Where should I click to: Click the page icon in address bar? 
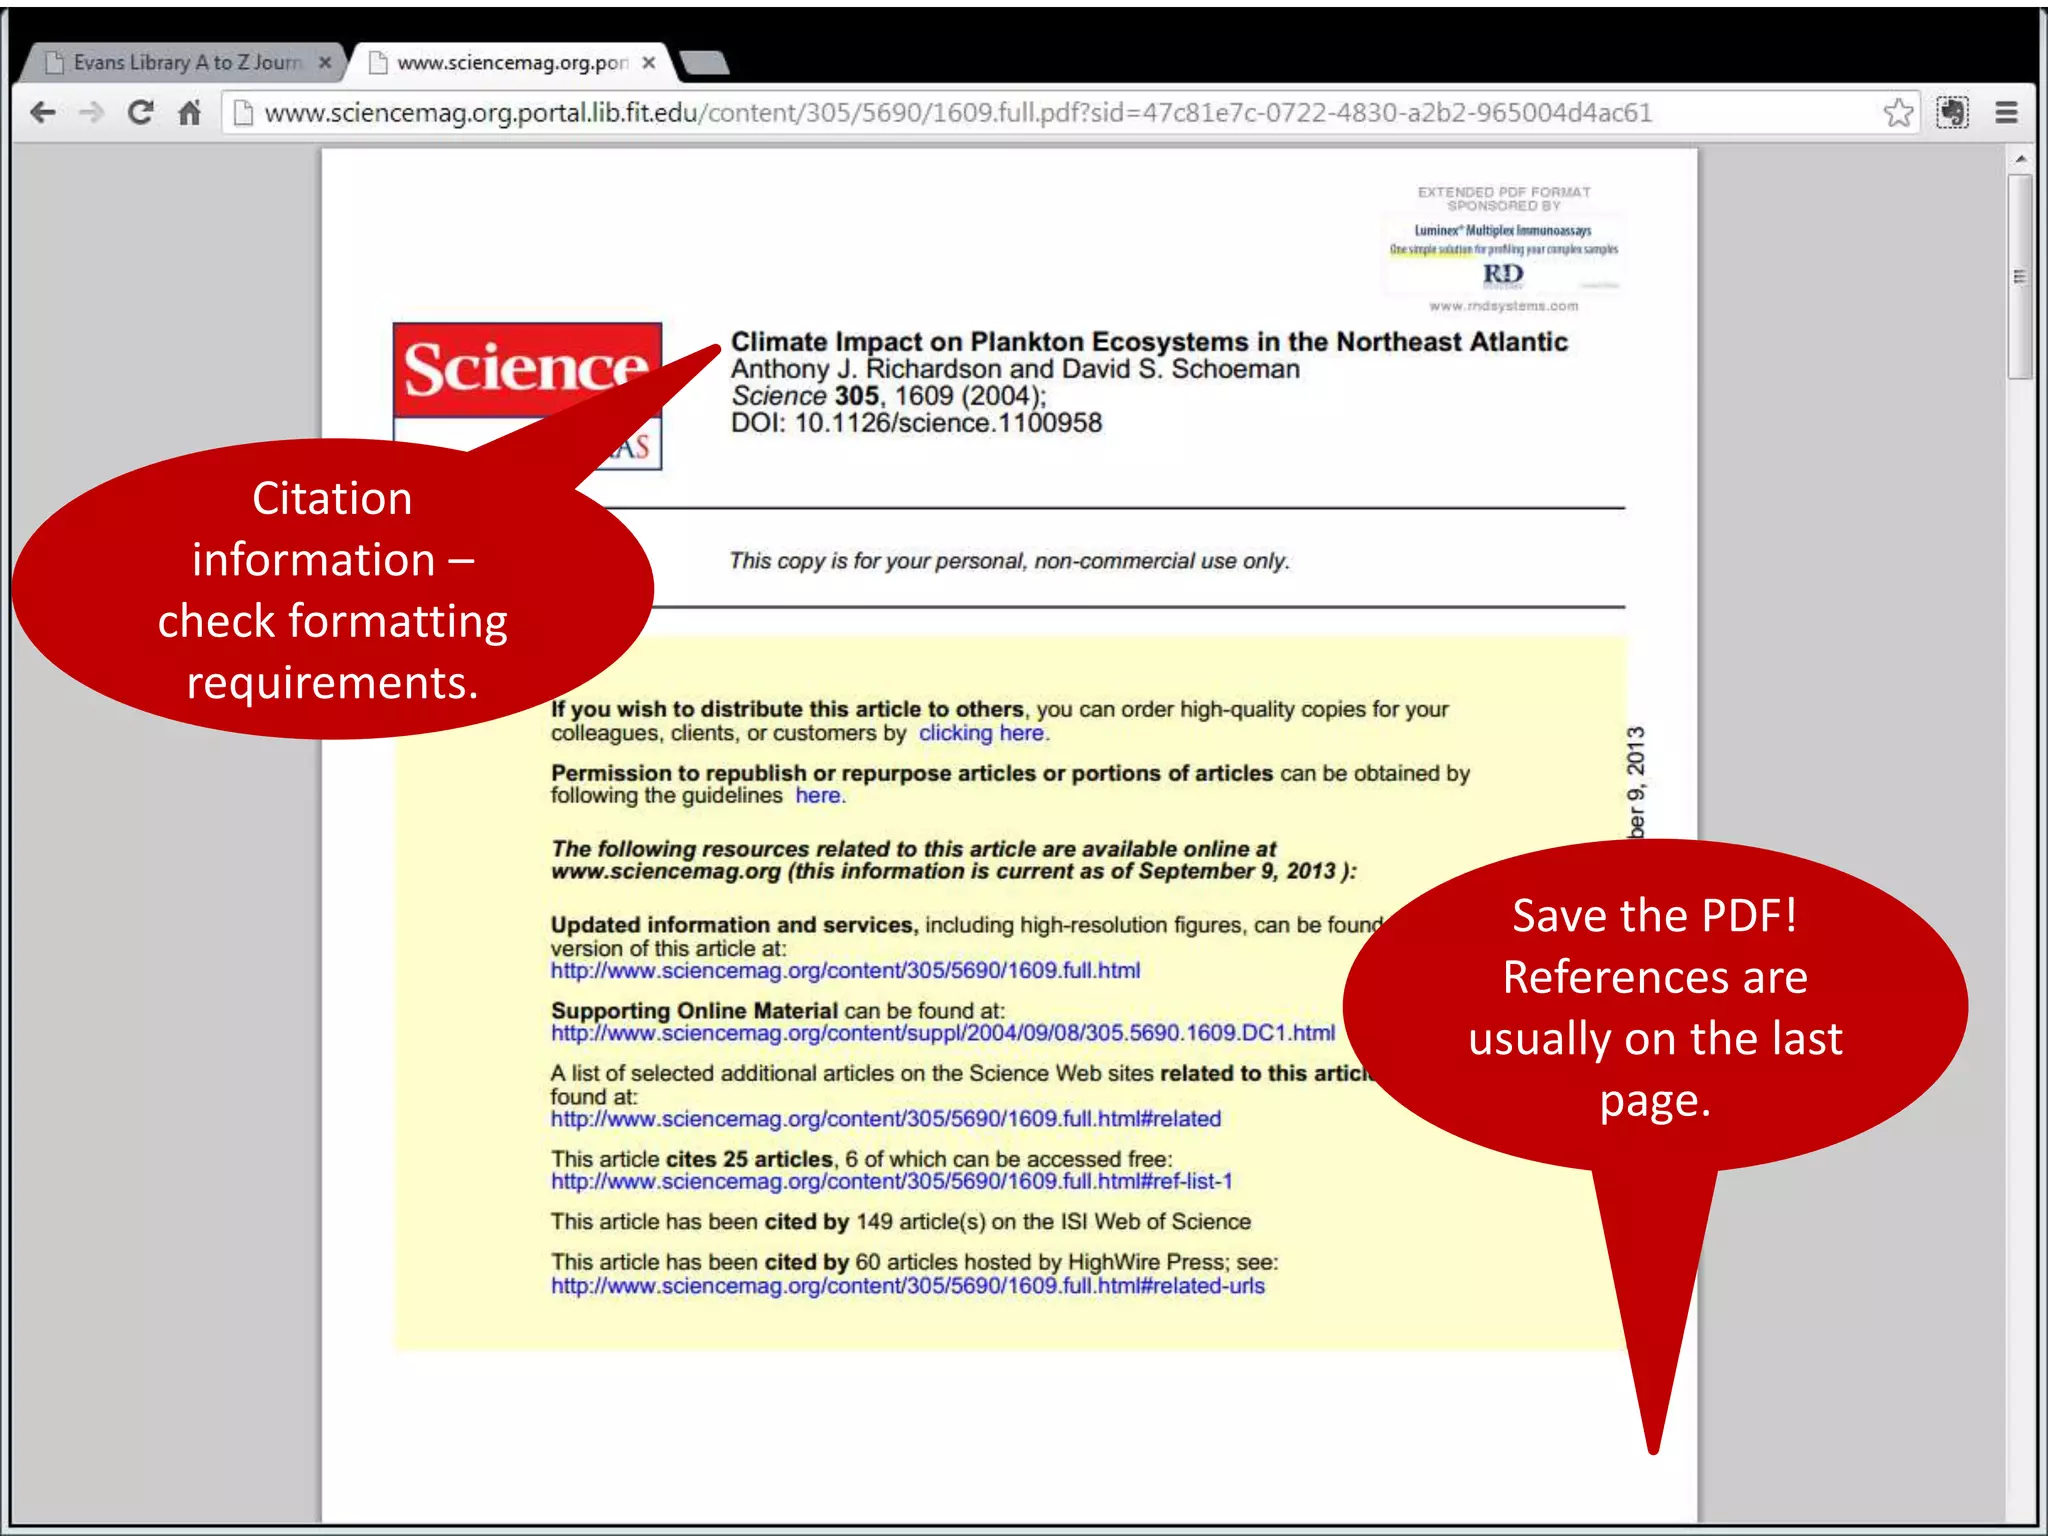point(242,112)
